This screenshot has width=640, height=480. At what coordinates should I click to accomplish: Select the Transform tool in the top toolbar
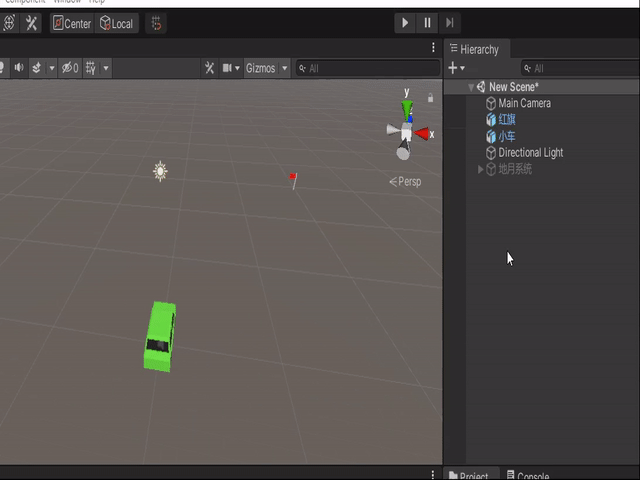tap(9, 23)
